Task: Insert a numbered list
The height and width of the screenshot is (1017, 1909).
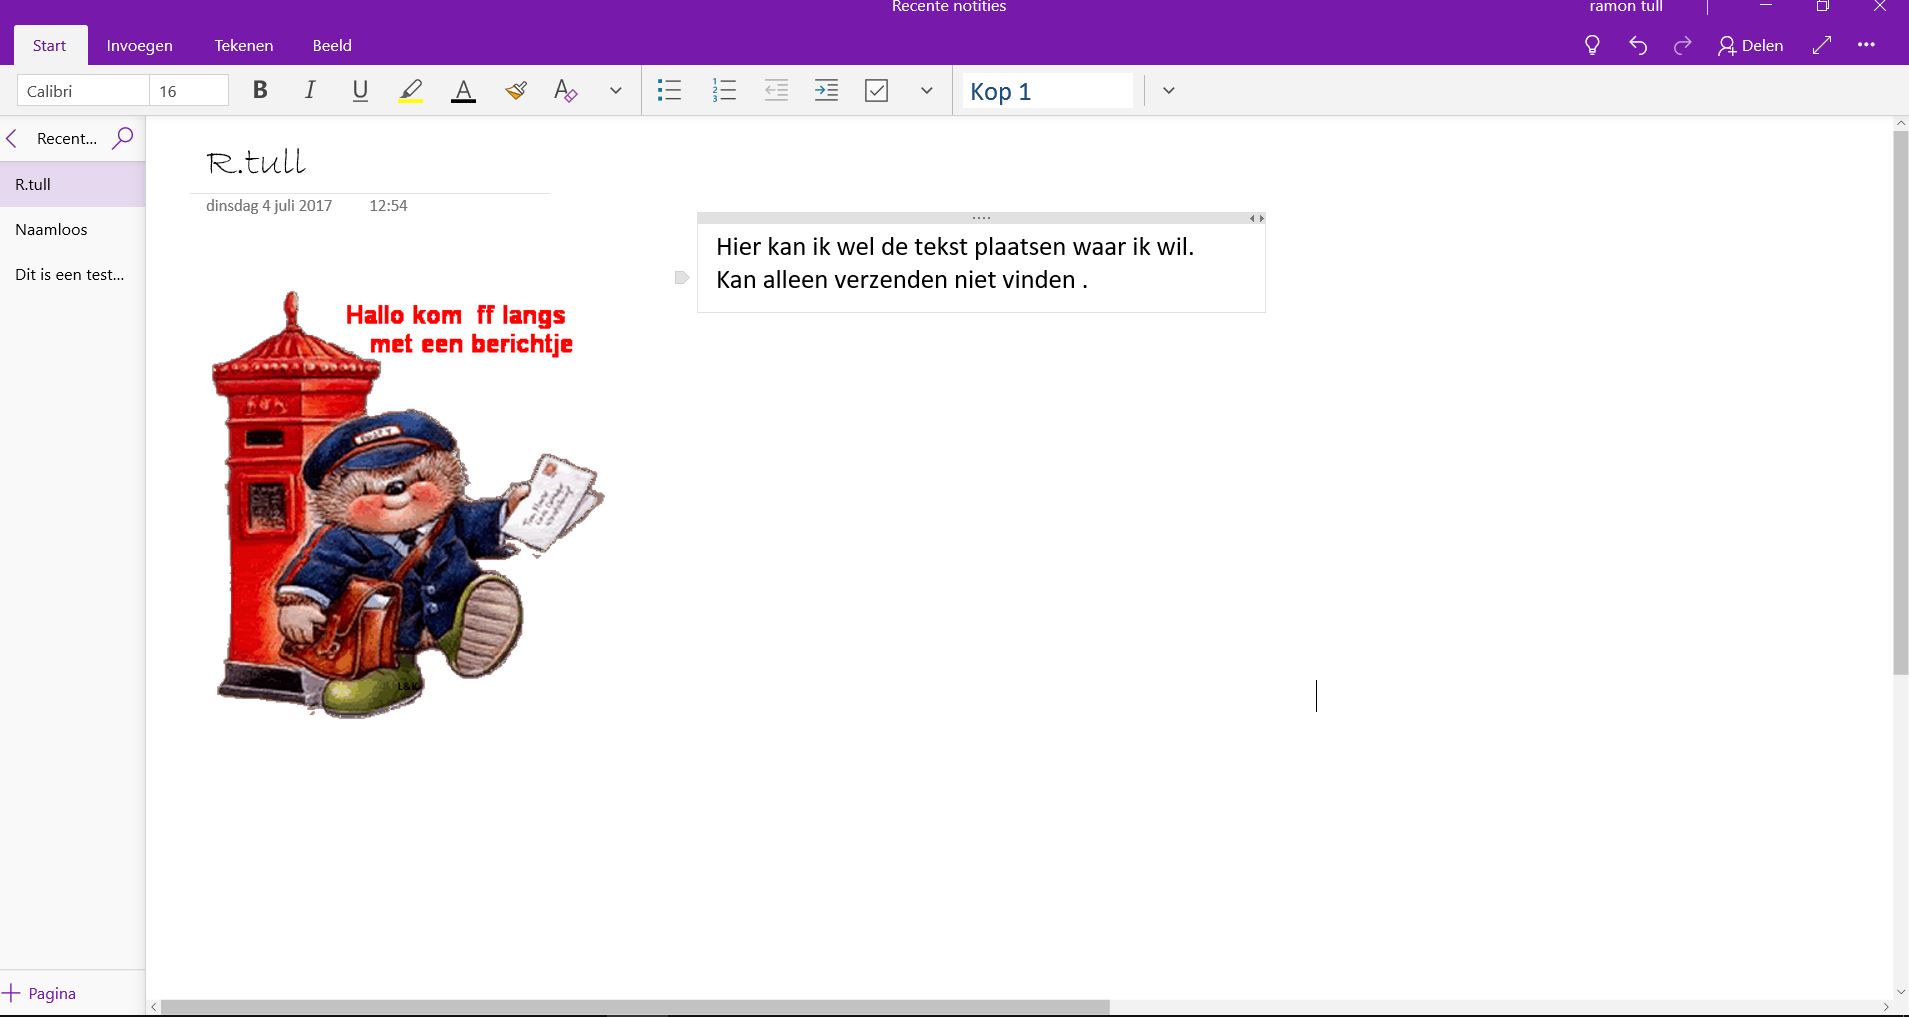Action: [x=724, y=91]
